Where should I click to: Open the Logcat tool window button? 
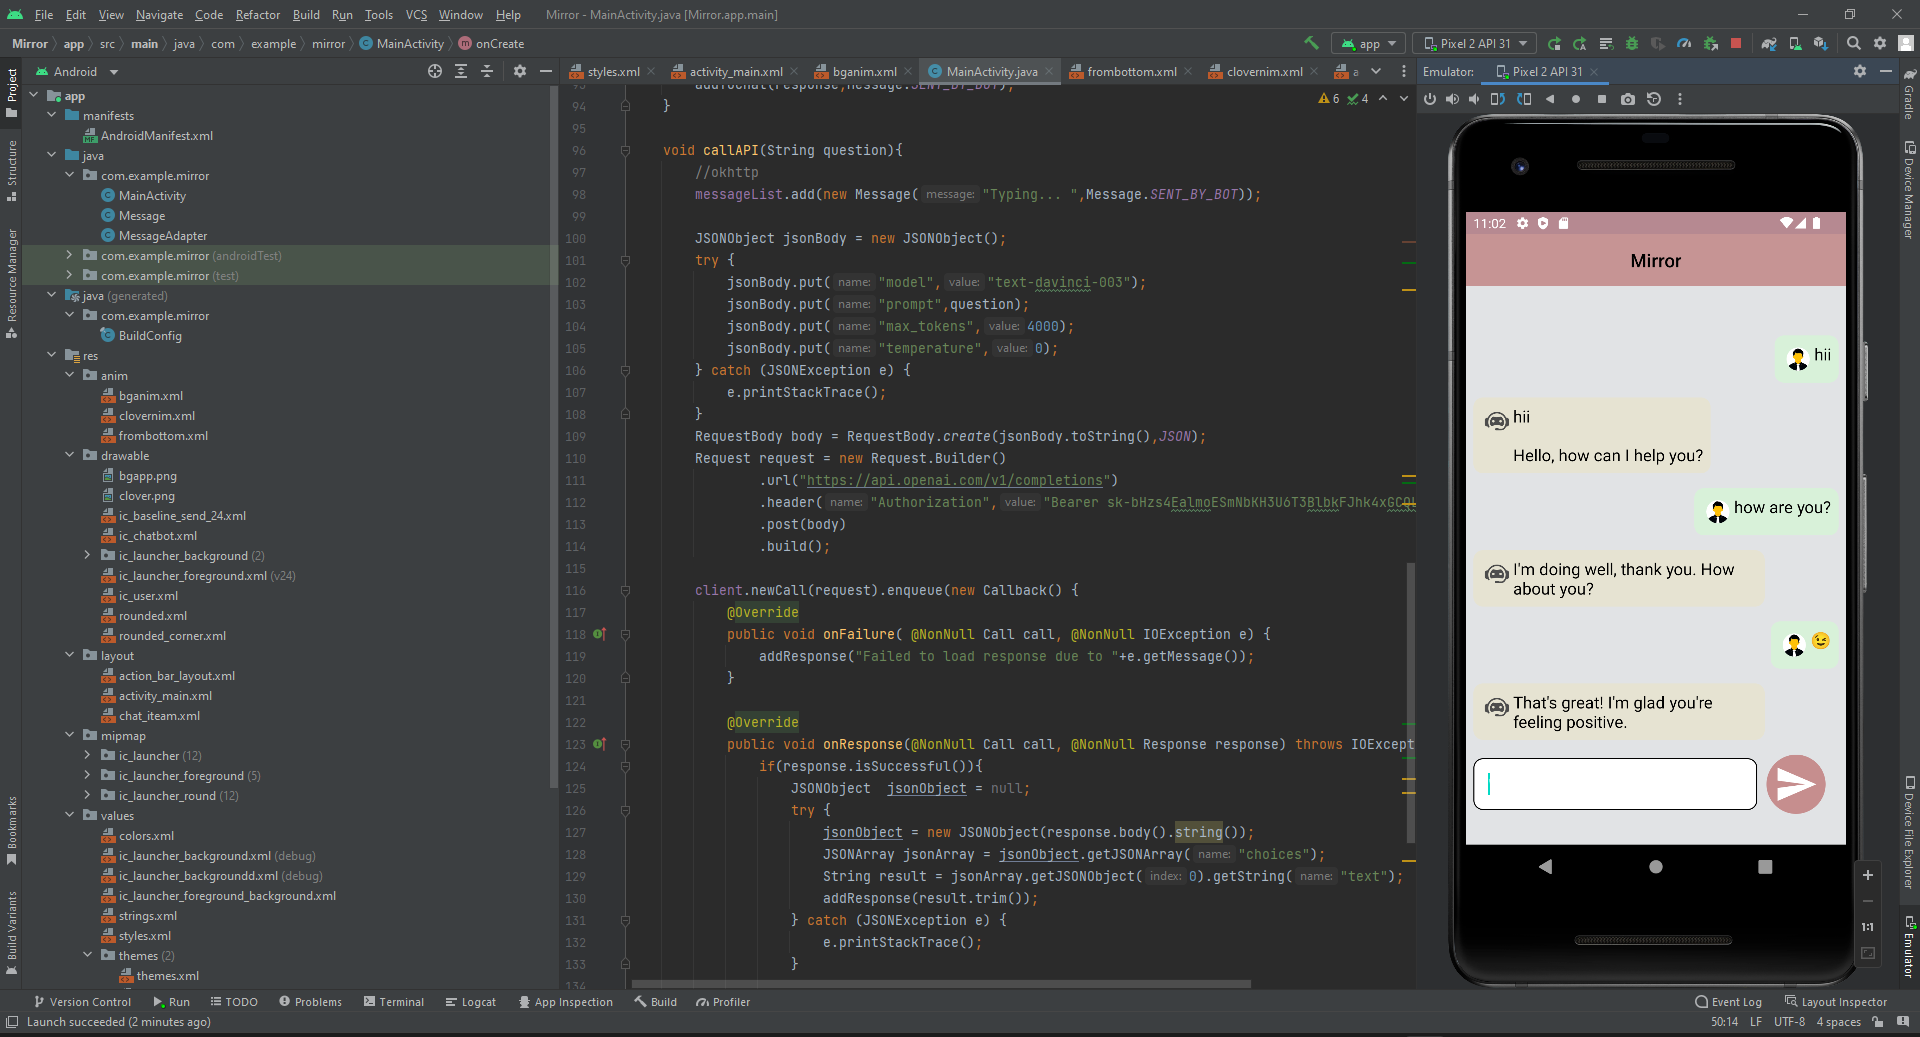470,1001
